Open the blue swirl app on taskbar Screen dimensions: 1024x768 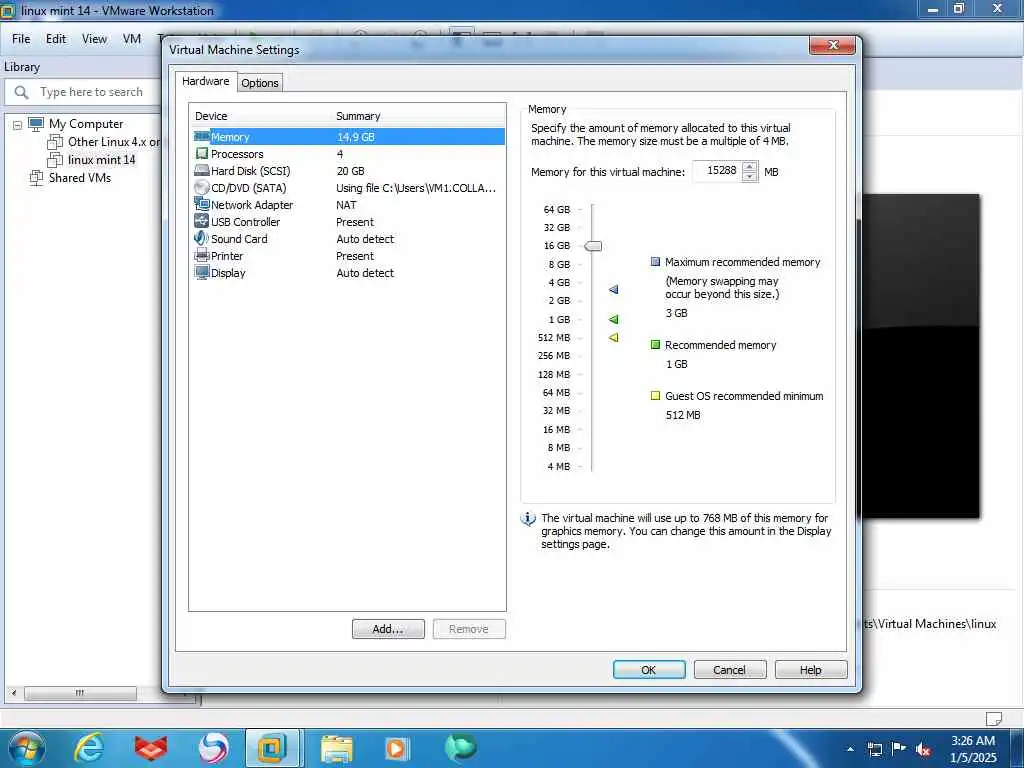[213, 748]
